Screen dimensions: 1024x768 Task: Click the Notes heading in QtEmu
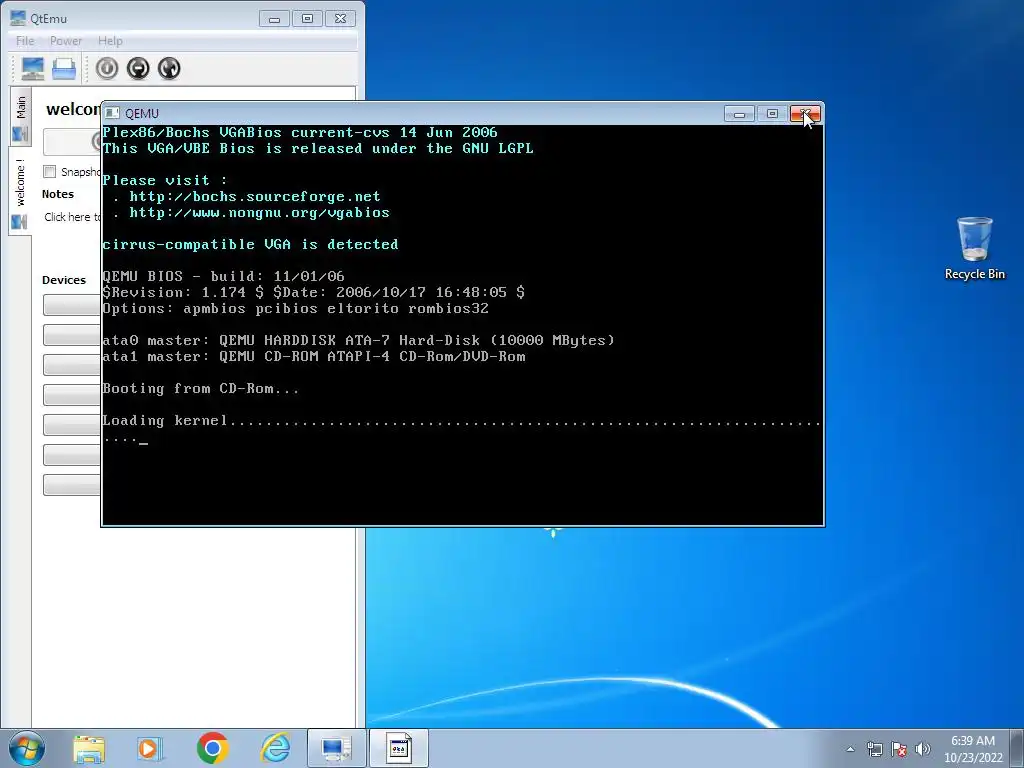coord(57,194)
